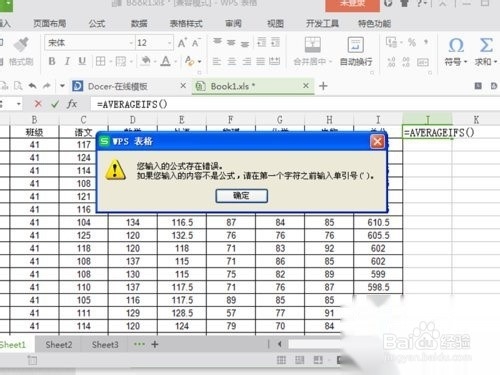Select cell with value 610.5

click(x=378, y=222)
